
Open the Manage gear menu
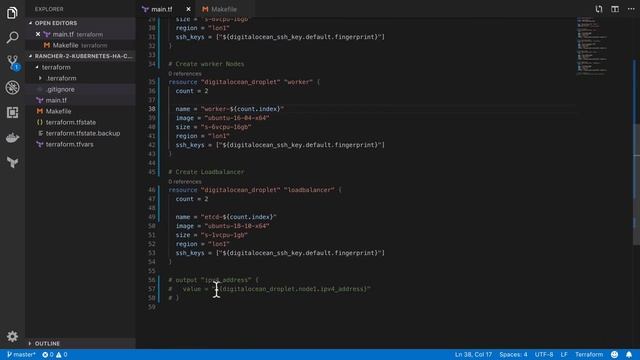tap(12, 336)
